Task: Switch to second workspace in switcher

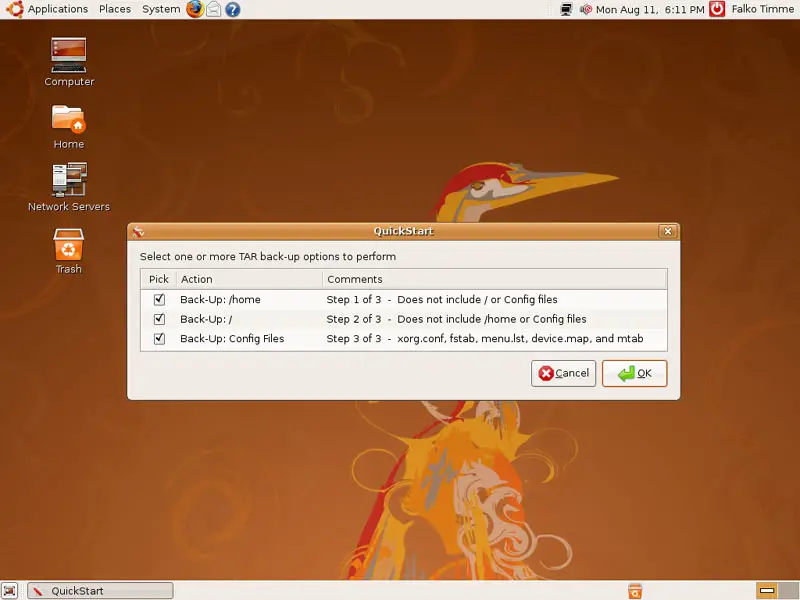Action: click(x=788, y=591)
